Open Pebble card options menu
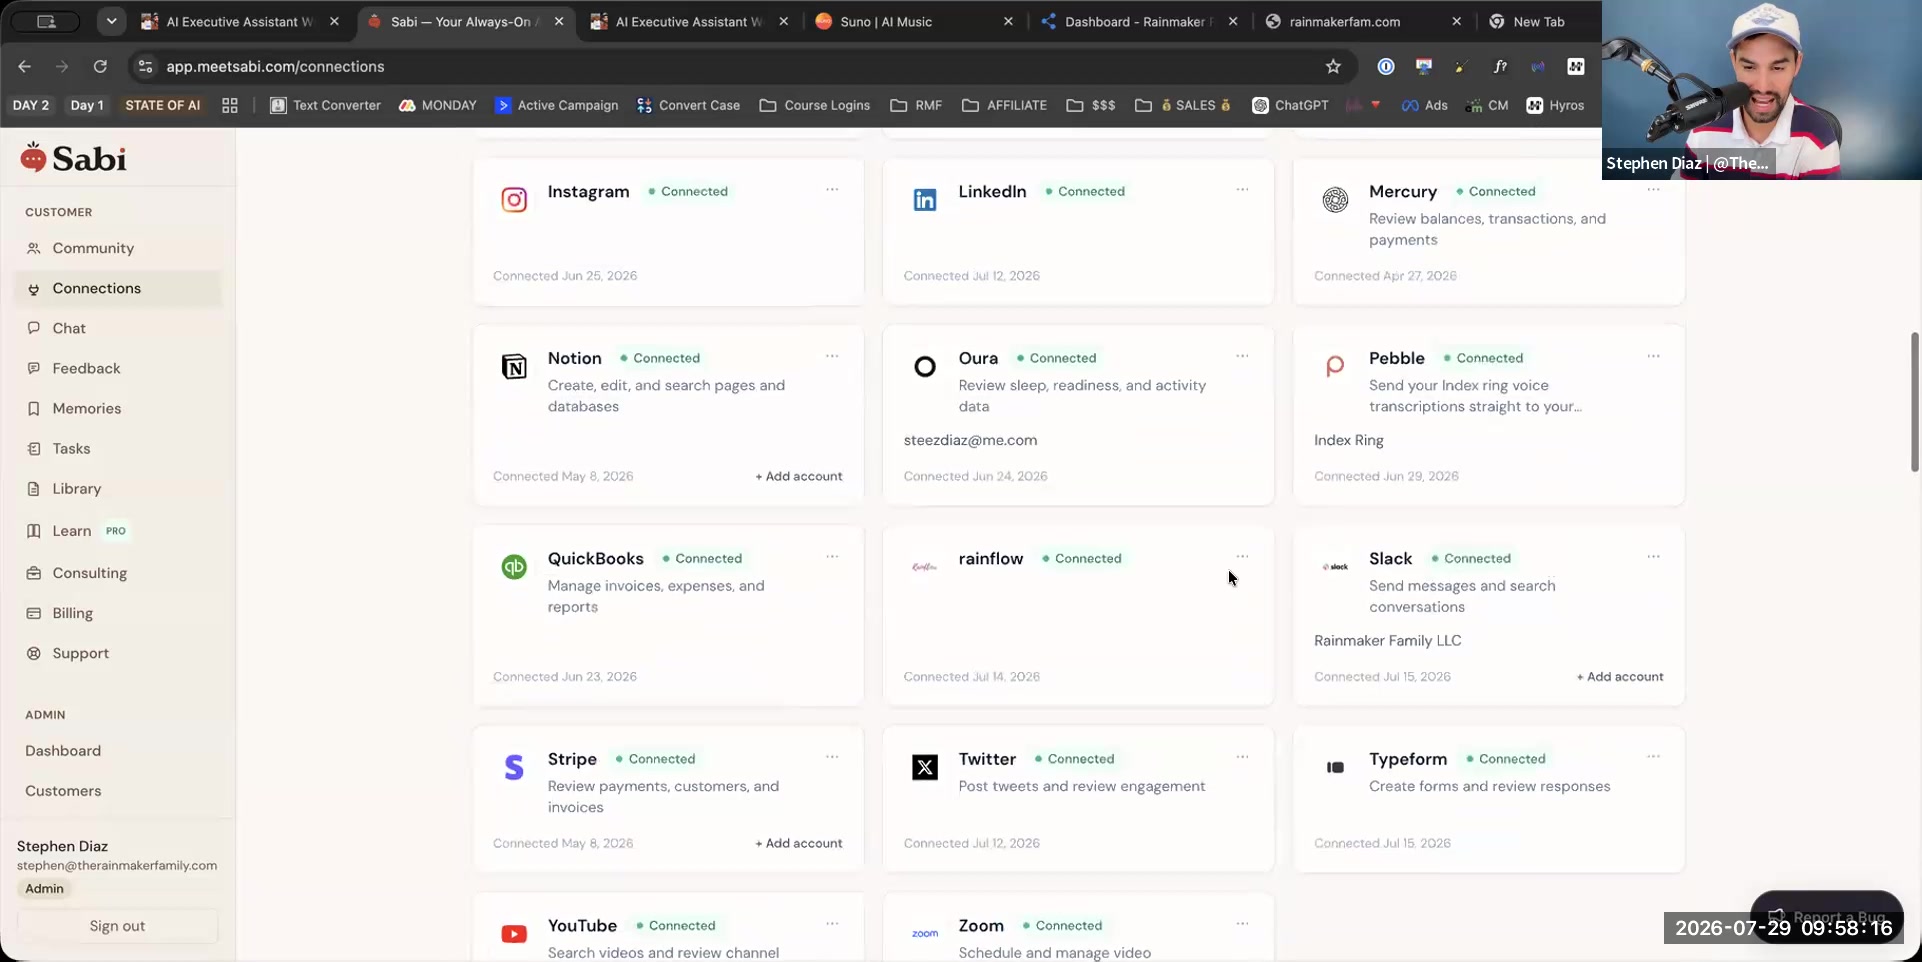Screen dimensions: 1922x962 tap(1653, 357)
